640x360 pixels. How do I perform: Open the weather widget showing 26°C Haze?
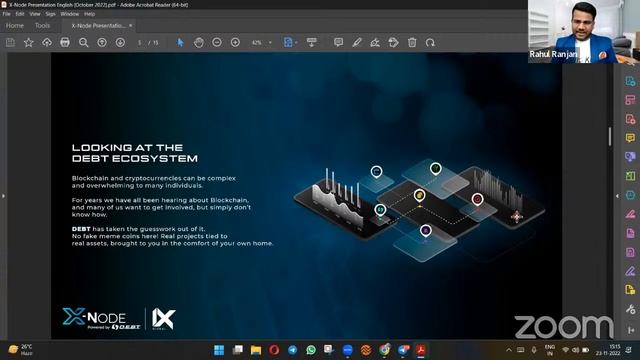click(20, 350)
